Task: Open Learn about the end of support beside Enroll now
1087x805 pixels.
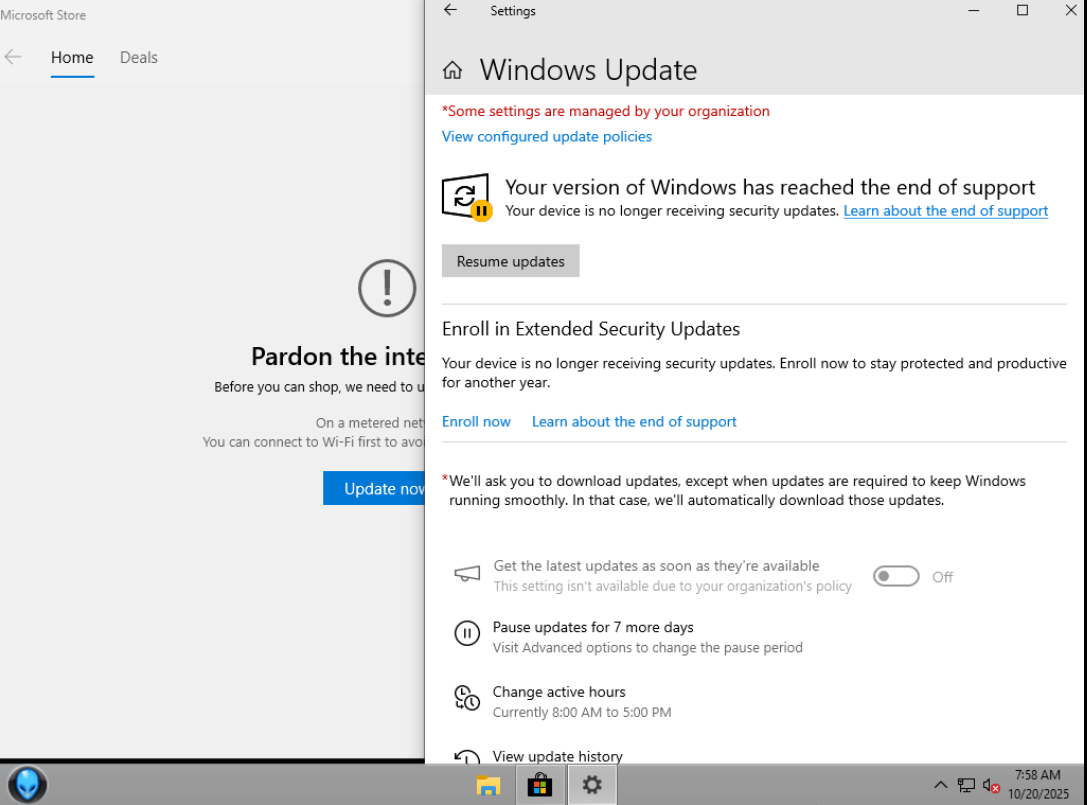Action: (634, 422)
